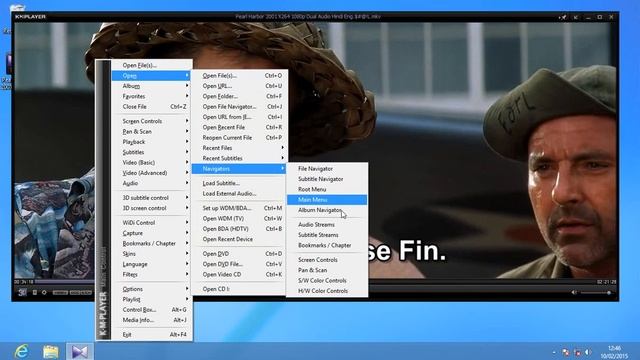Viewport: 640px width, 360px height.
Task: Open the Playlist submenu
Action: coord(152,299)
